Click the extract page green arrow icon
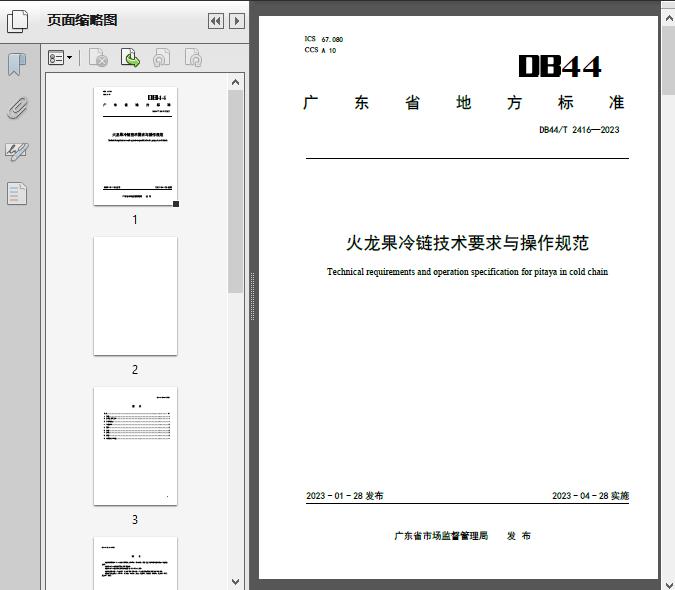The height and width of the screenshot is (590, 675). pyautogui.click(x=130, y=59)
